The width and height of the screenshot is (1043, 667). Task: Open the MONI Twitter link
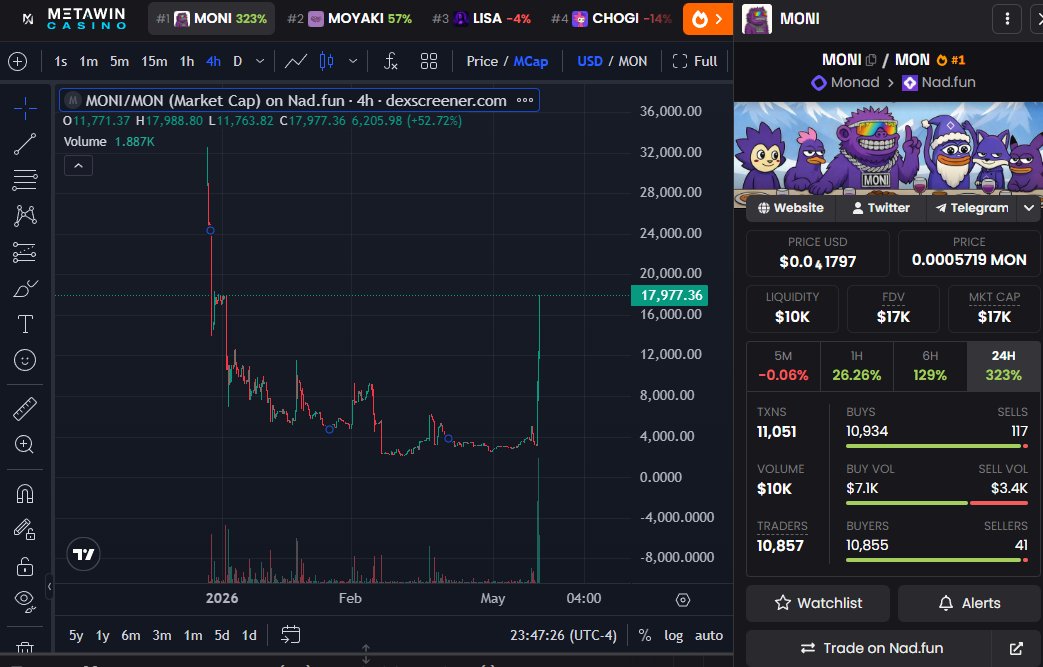click(881, 208)
